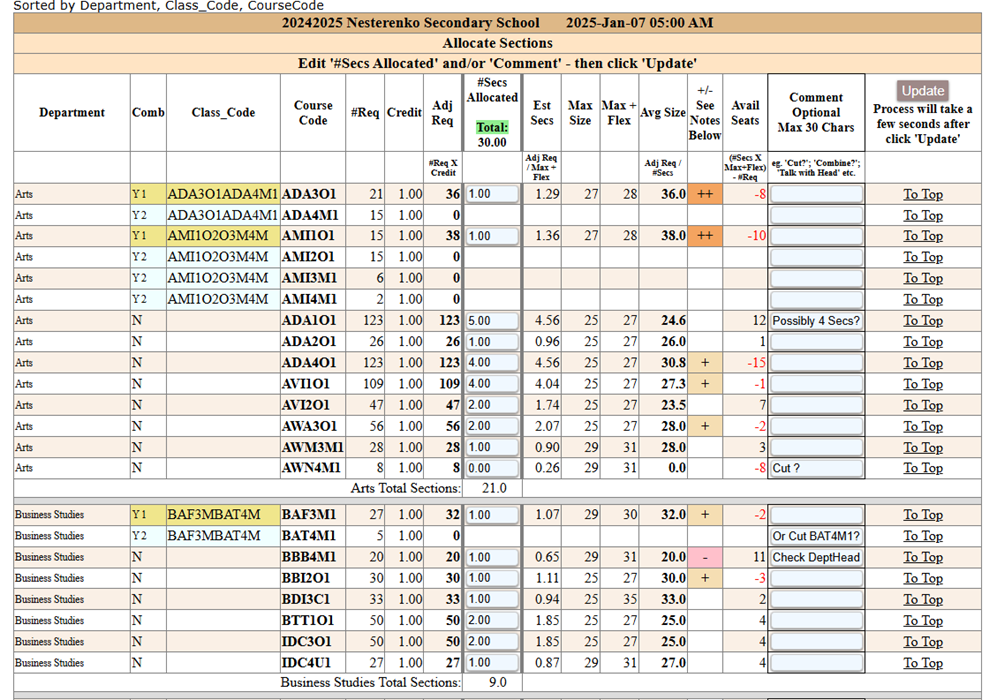Click 'To Top' link in BAF3M1 row
Viewport: 1000px width, 700px height.
point(922,515)
